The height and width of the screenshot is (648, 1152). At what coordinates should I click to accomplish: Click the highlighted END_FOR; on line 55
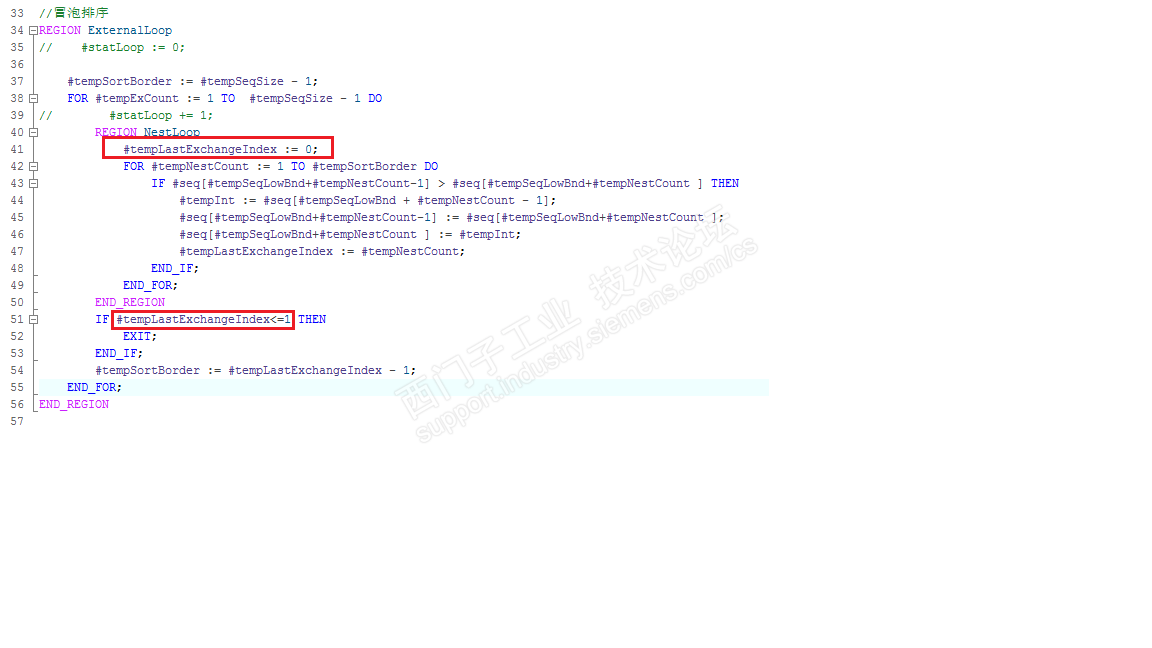(x=94, y=387)
